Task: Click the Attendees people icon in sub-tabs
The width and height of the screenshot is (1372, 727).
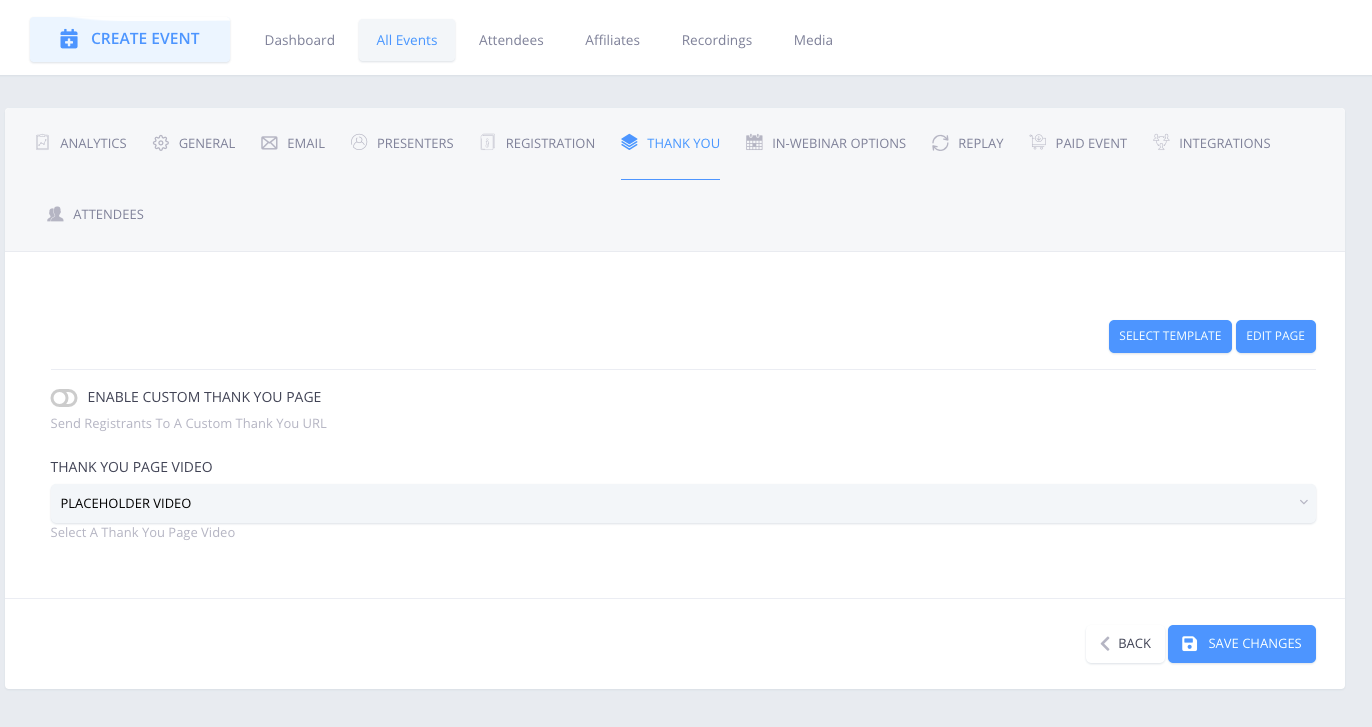Action: [56, 214]
